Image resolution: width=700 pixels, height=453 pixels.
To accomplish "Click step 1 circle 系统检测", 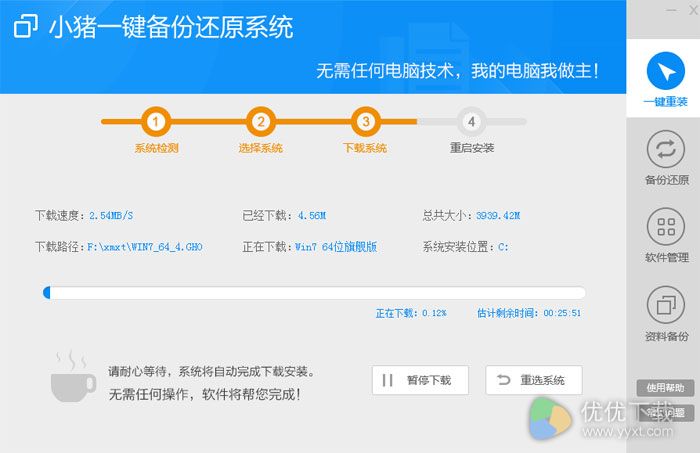I will [x=156, y=121].
